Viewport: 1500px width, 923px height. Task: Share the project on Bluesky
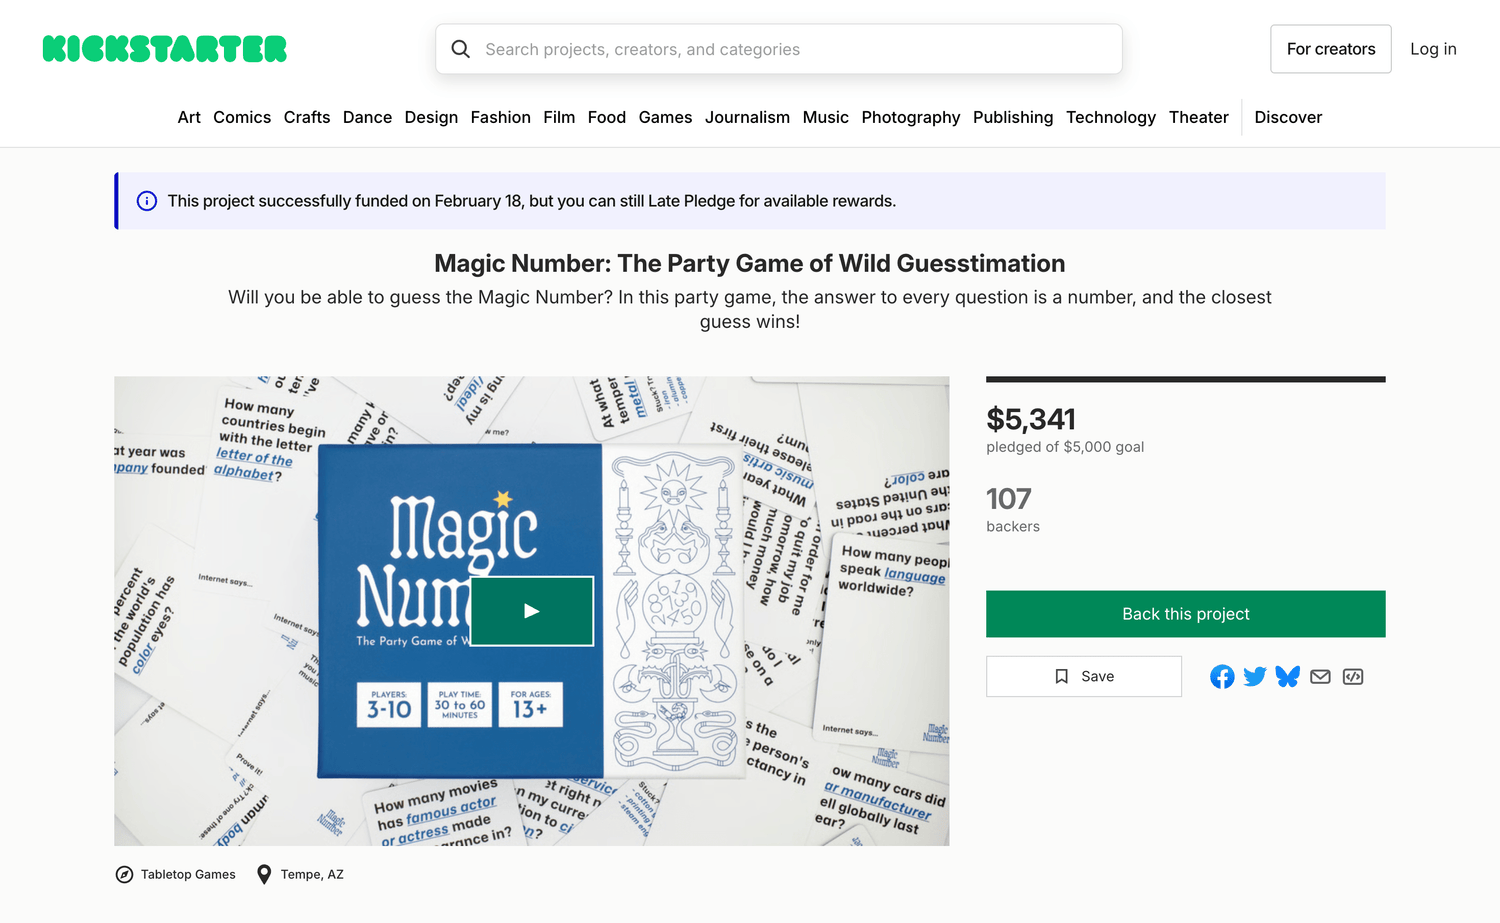[1288, 676]
